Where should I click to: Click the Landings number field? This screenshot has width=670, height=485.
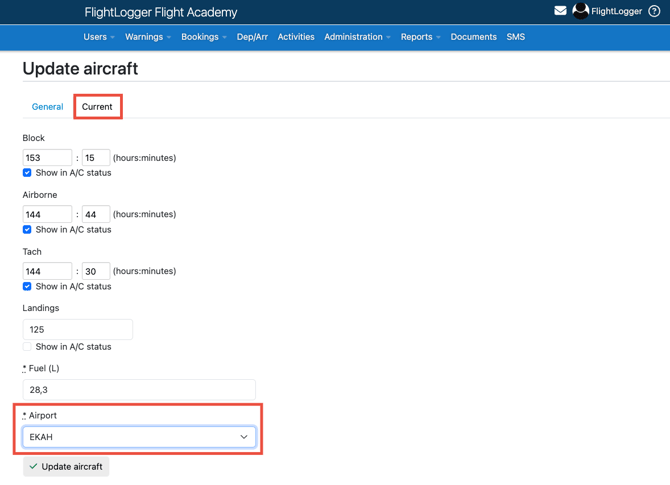coord(77,329)
